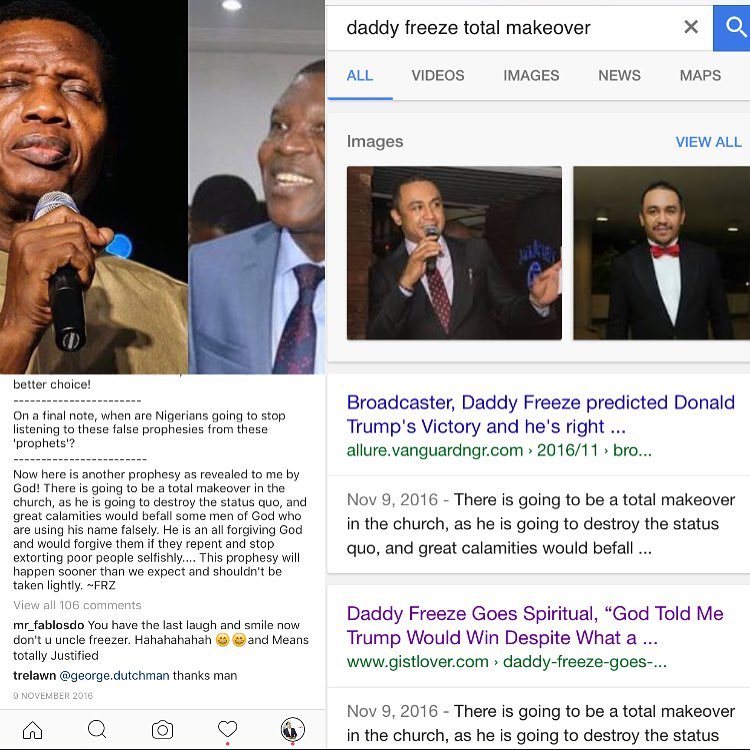Image resolution: width=750 pixels, height=750 pixels.
Task: Tap the camera icon in bottom bar
Action: pos(162,730)
